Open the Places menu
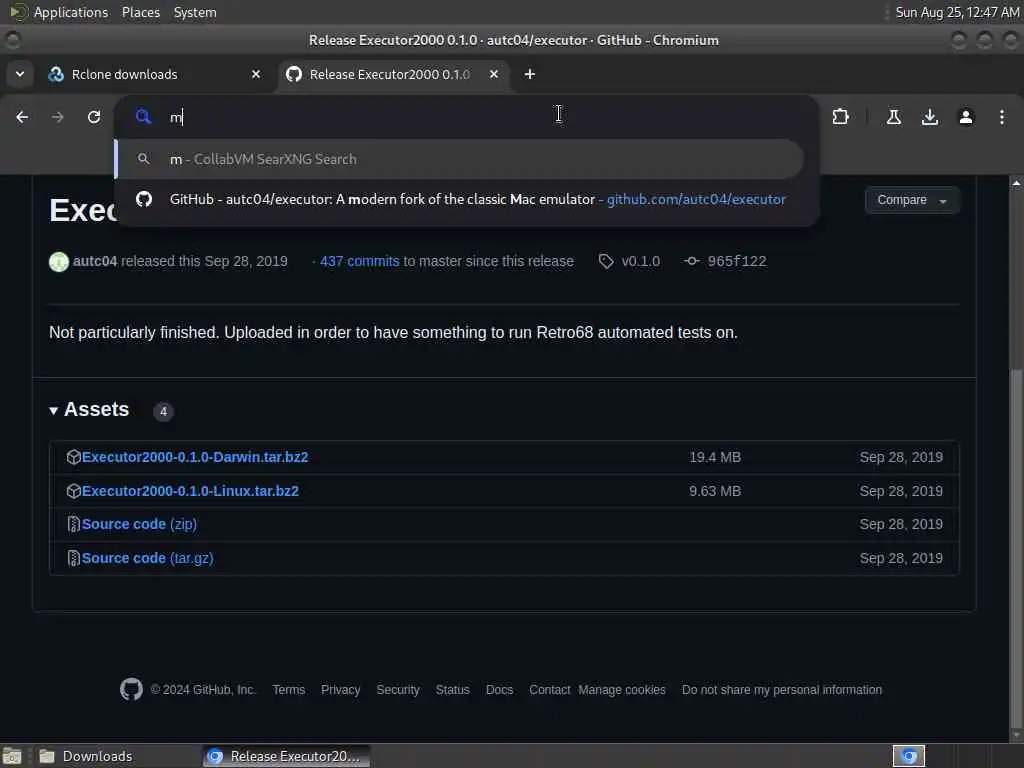This screenshot has width=1024, height=768. click(140, 12)
